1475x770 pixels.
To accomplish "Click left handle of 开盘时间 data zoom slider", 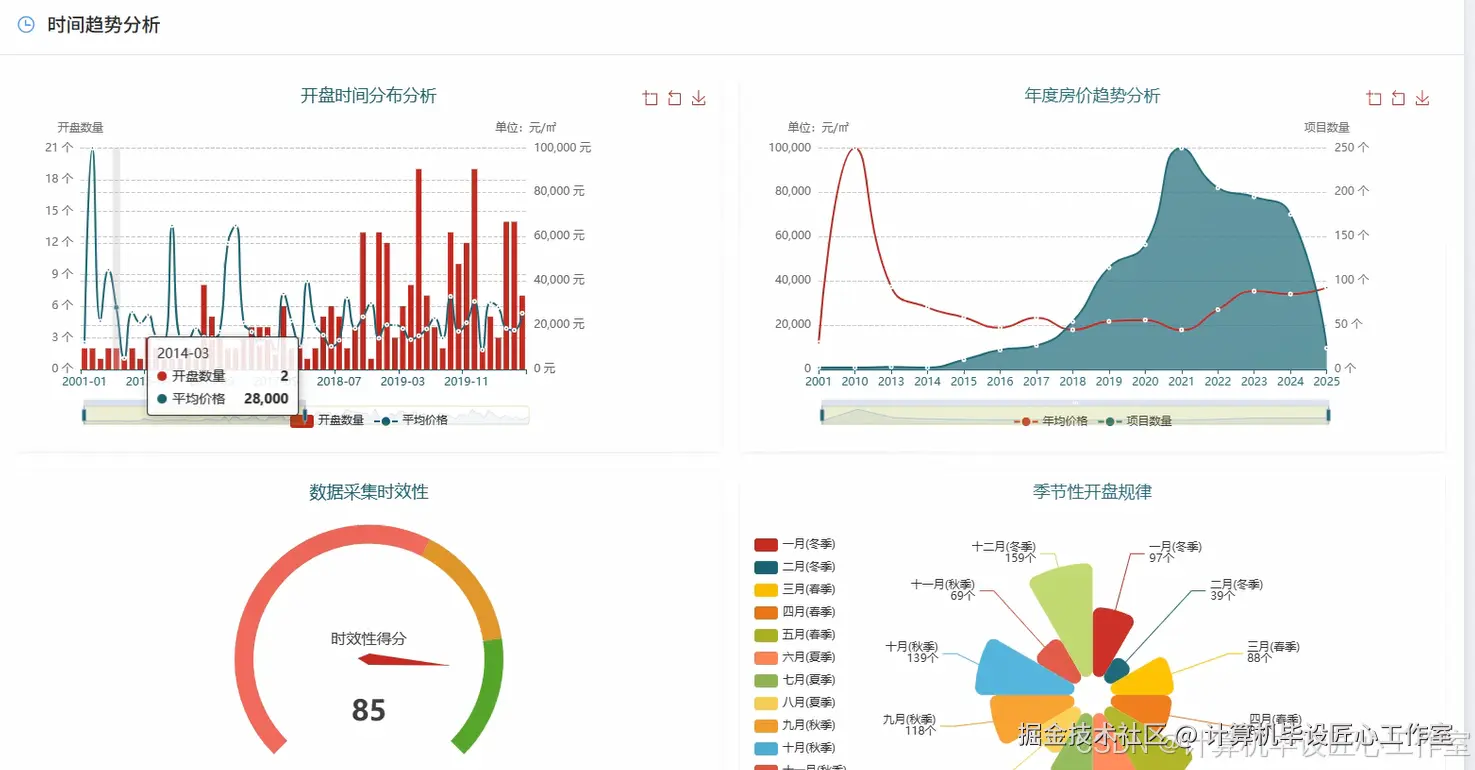I will coord(84,414).
